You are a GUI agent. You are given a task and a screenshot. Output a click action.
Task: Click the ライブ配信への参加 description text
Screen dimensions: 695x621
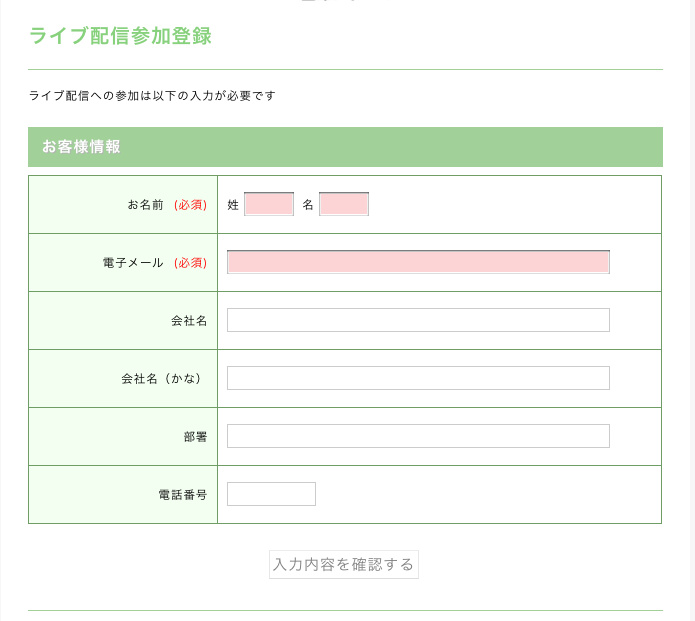tap(152, 96)
